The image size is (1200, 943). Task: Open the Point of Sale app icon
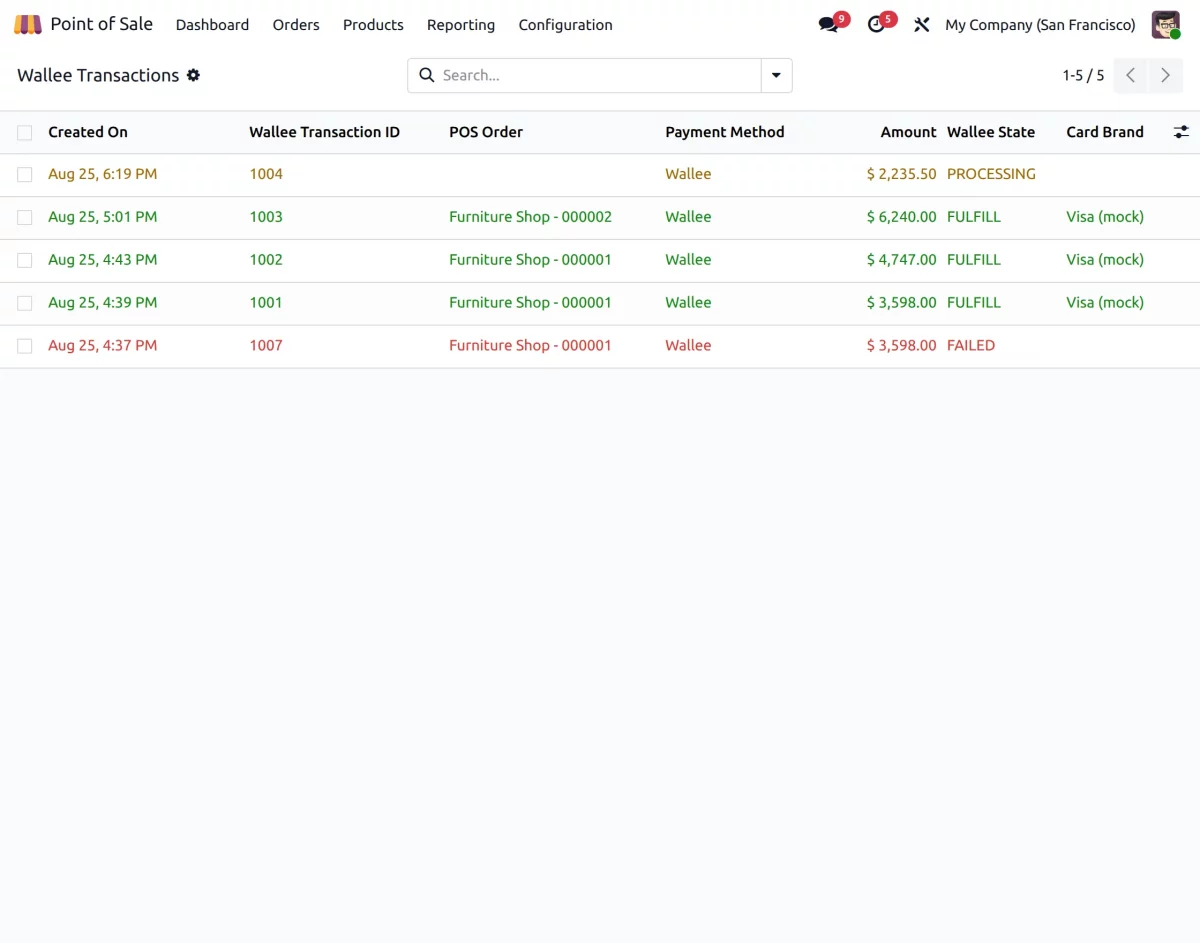(28, 24)
